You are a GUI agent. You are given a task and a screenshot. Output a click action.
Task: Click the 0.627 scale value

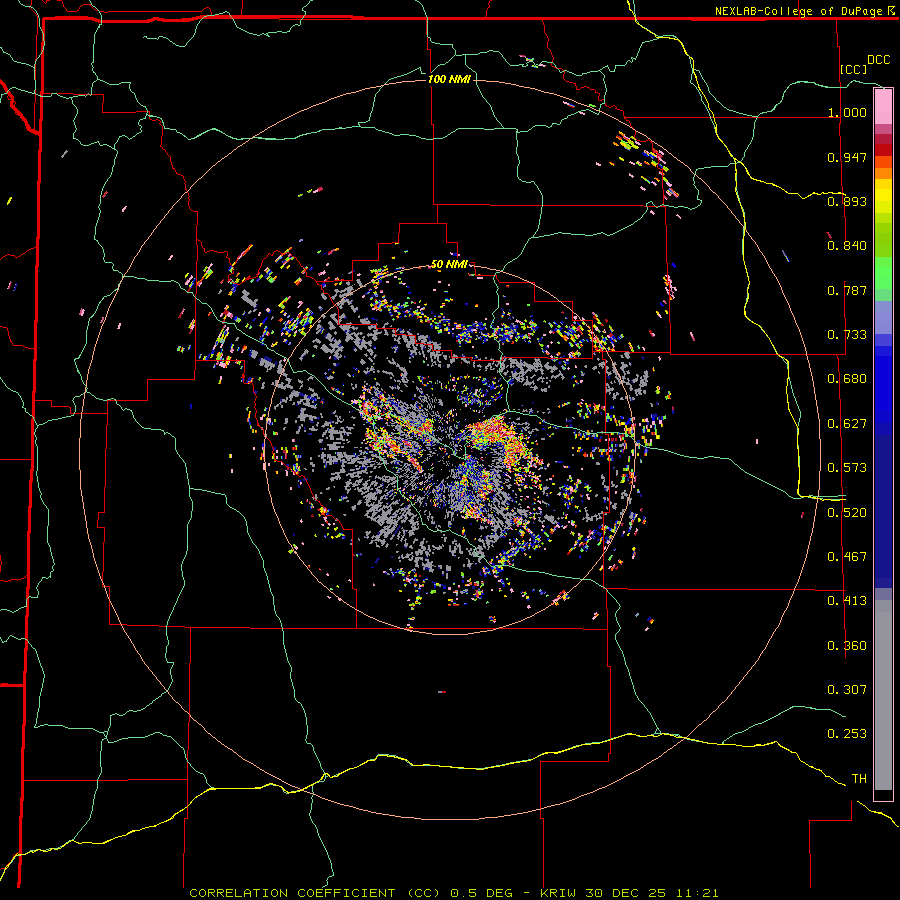pos(847,424)
